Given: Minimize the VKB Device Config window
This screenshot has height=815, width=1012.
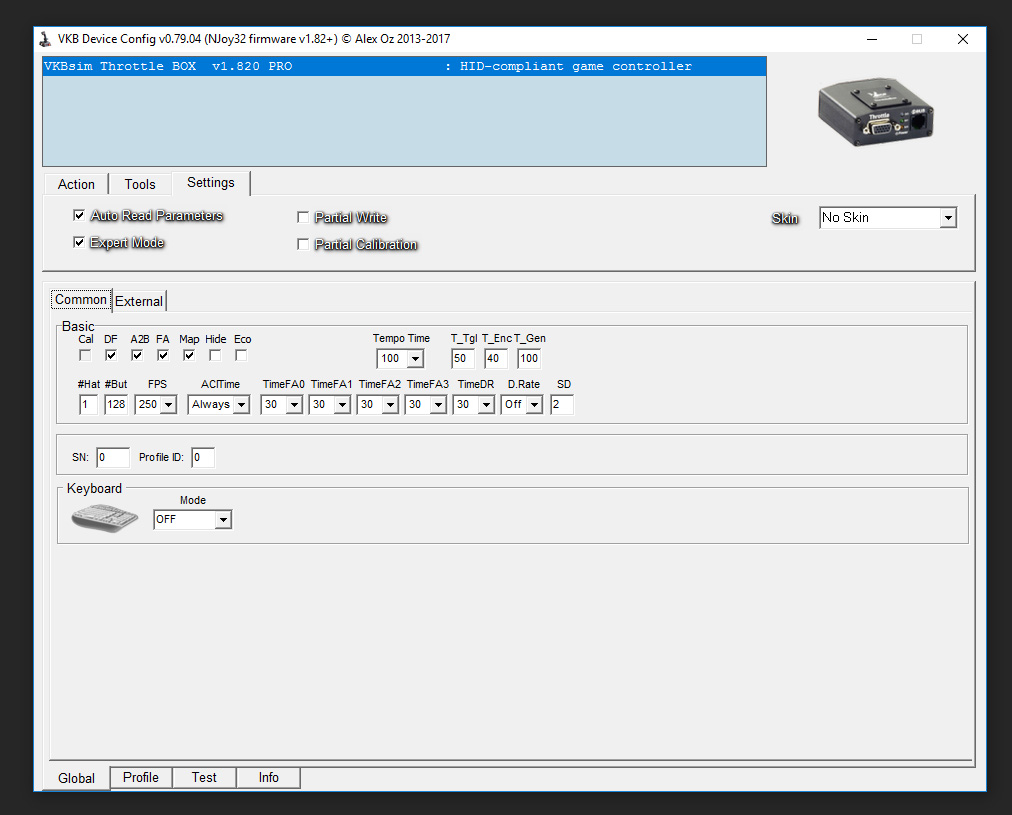Looking at the screenshot, I should click(x=872, y=39).
